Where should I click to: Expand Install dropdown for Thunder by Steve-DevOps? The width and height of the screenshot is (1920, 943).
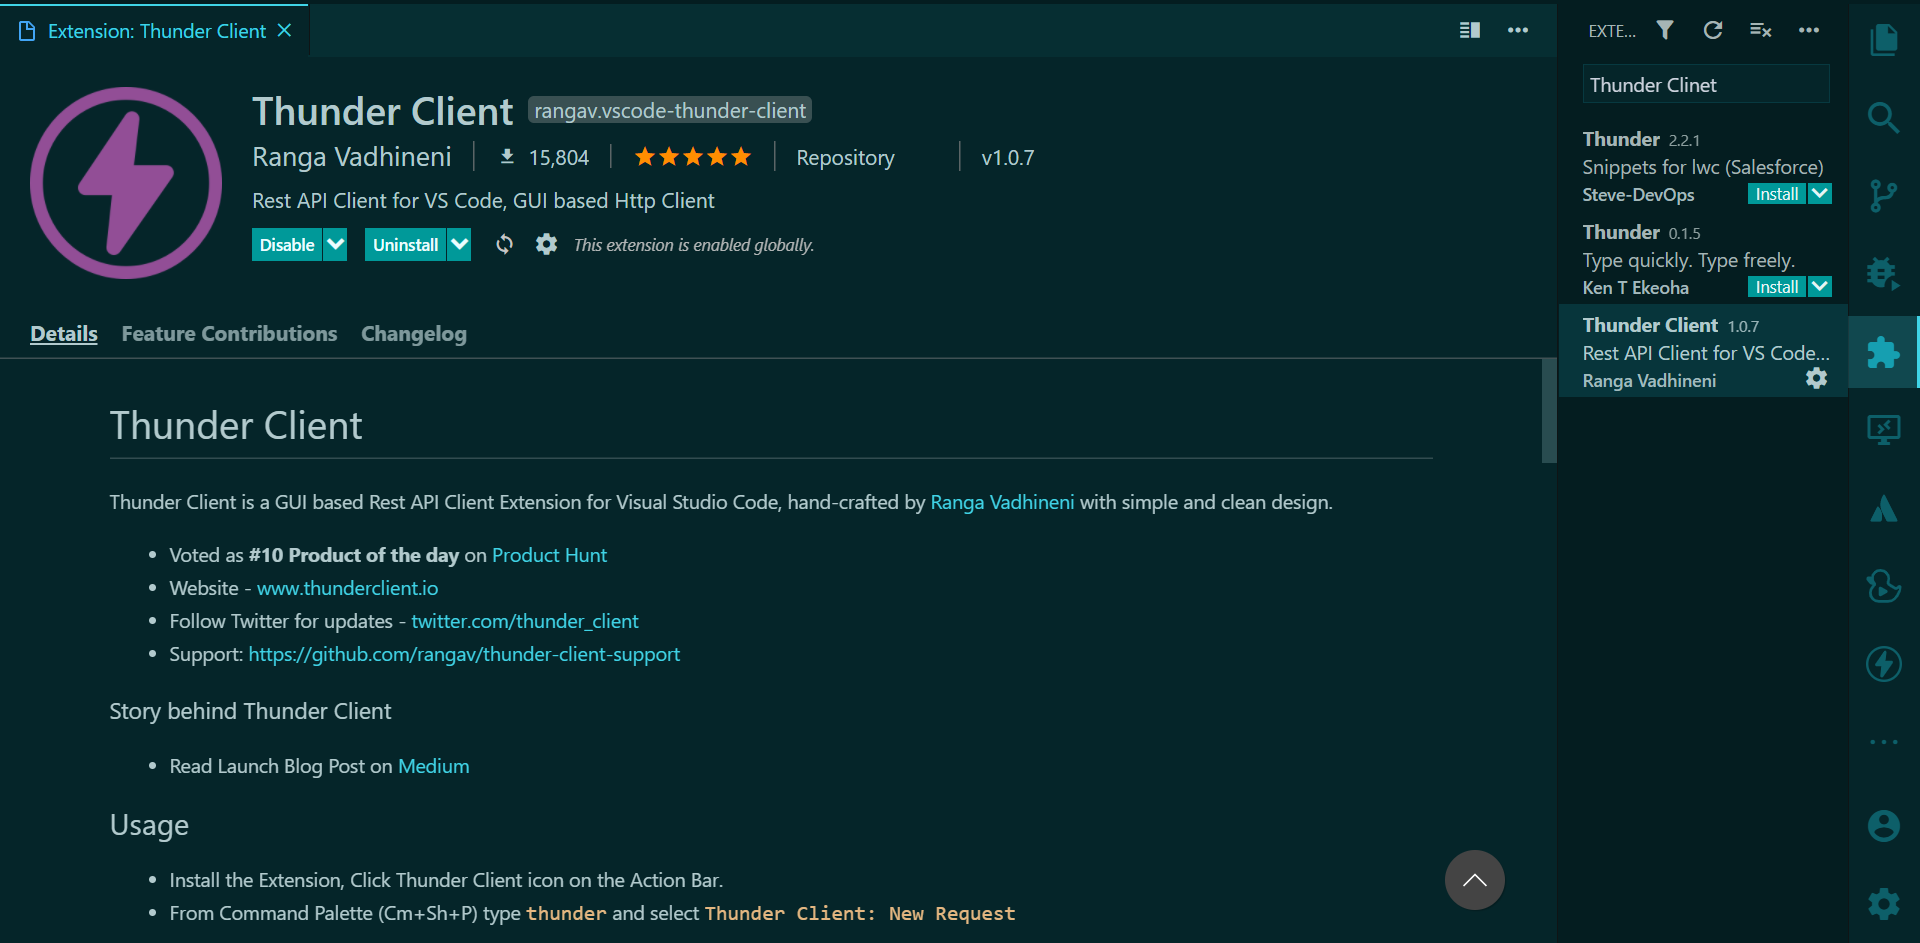point(1820,193)
